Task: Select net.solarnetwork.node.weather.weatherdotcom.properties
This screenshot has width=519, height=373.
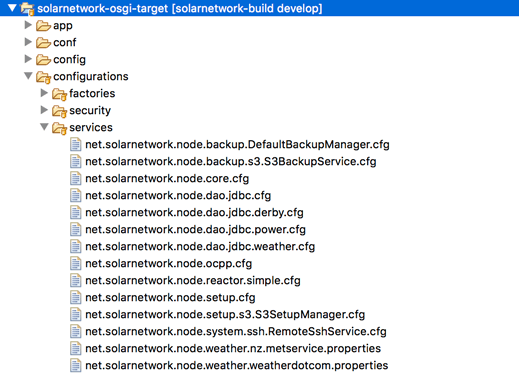Action: coord(237,366)
